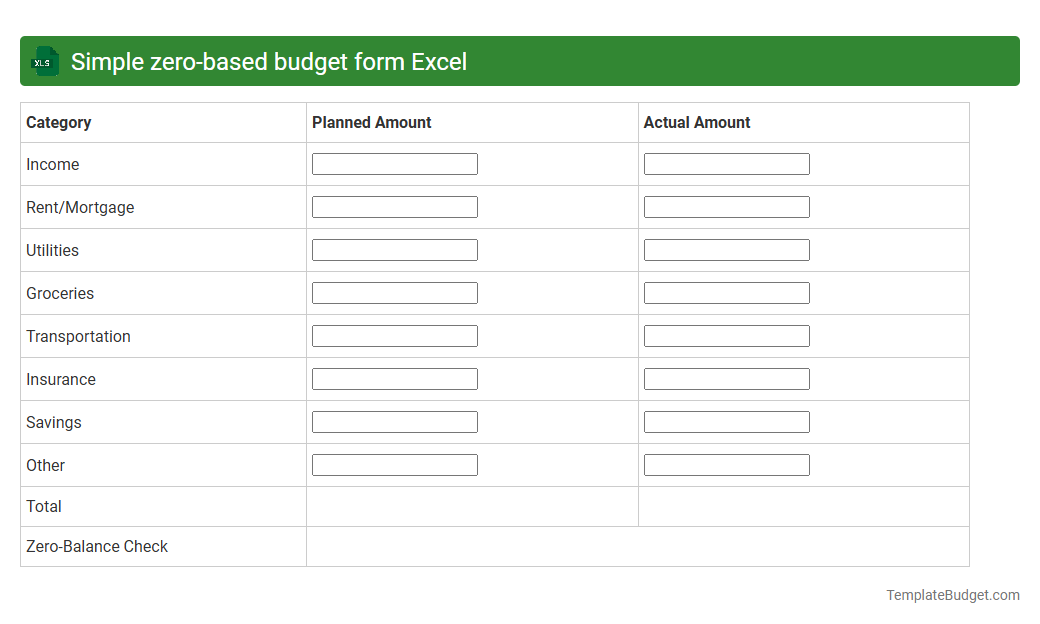Click the Actual Amount column header

pyautogui.click(x=697, y=122)
